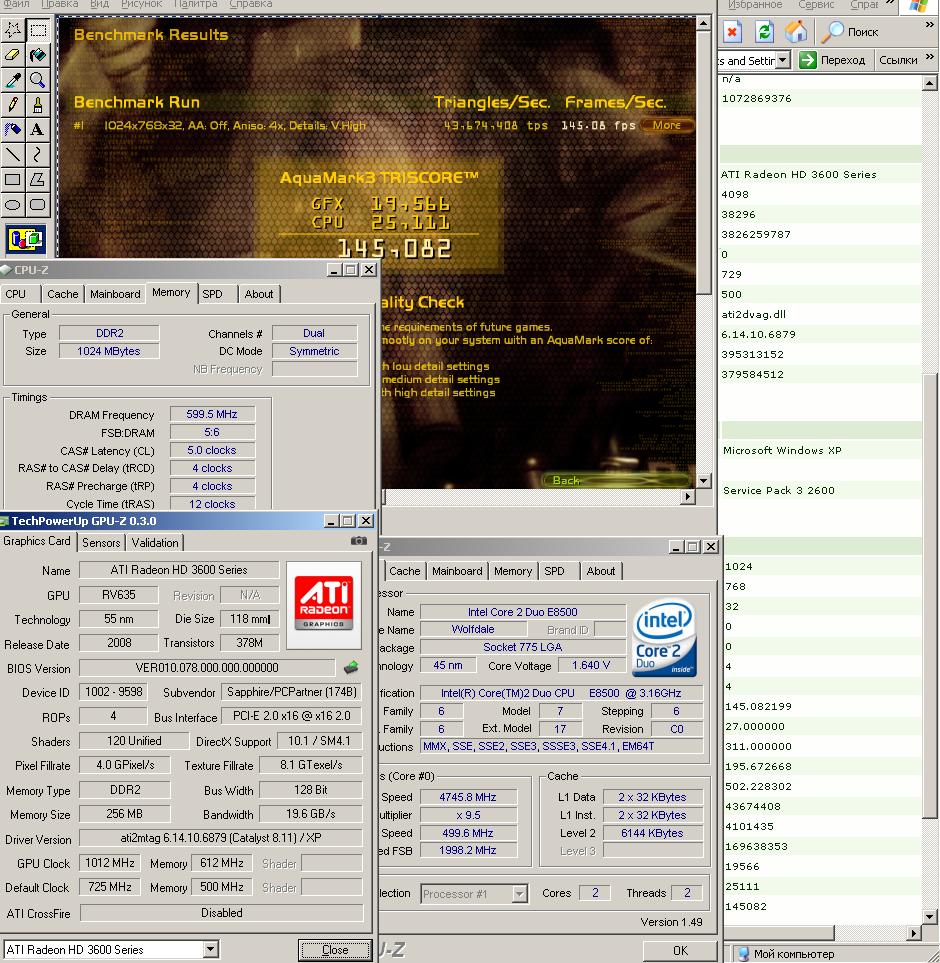This screenshot has width=940, height=963.
Task: Click the ATI Radeon logo in GPU-Z
Action: tap(324, 604)
